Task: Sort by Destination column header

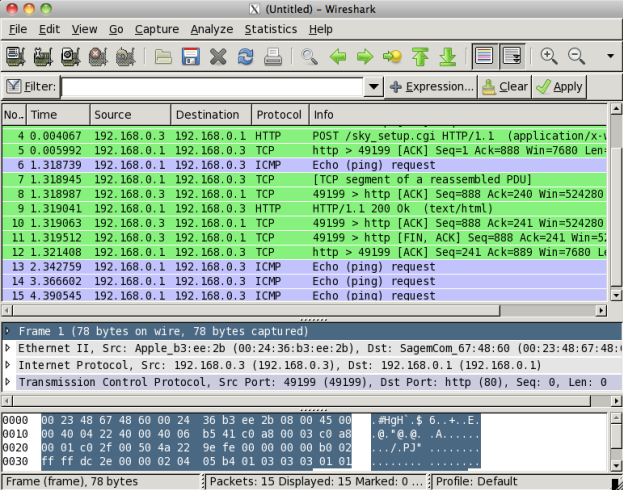Action: (x=211, y=115)
